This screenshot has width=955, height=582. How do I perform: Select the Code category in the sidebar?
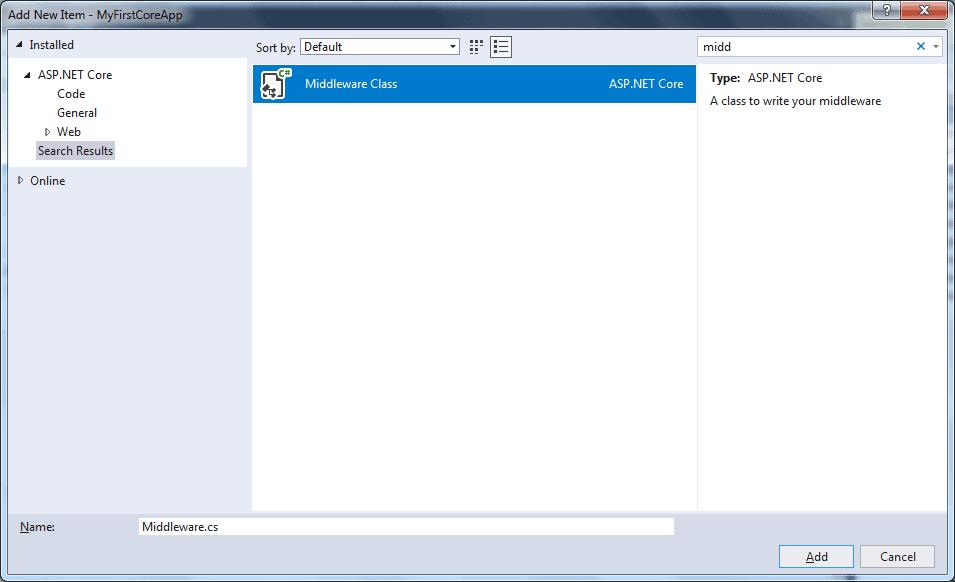[69, 93]
